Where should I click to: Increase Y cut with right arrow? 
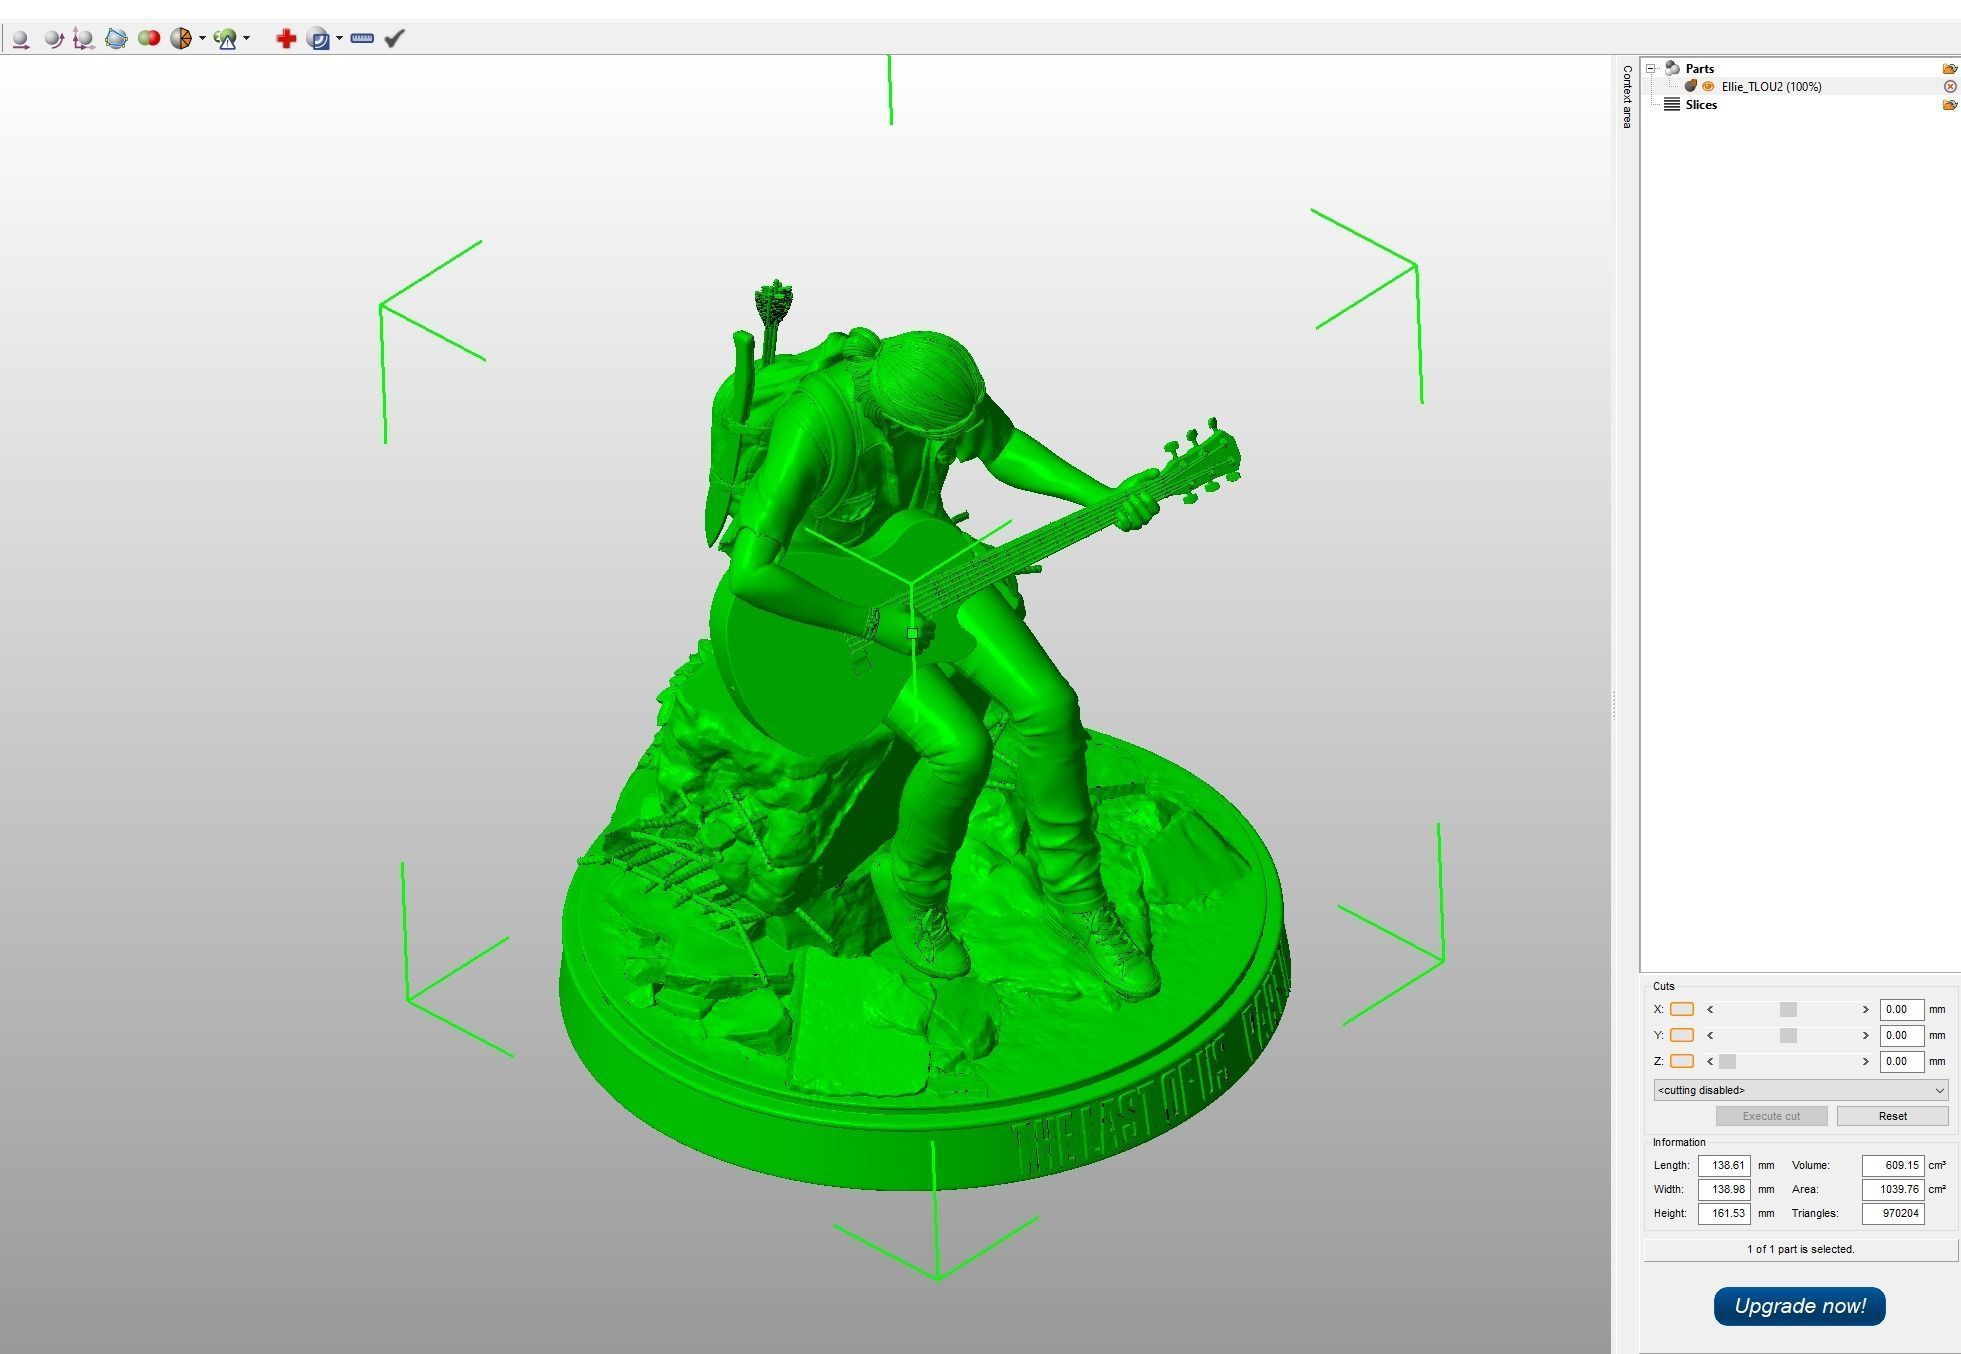[1865, 1035]
